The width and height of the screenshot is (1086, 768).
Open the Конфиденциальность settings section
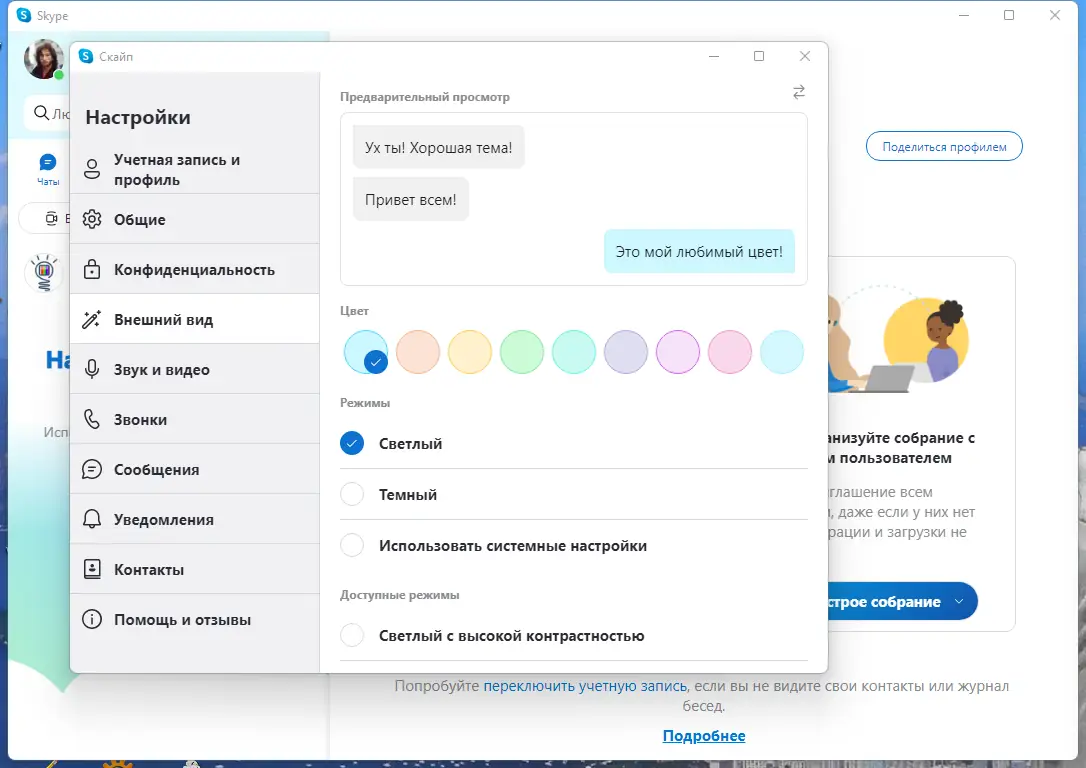(x=195, y=269)
